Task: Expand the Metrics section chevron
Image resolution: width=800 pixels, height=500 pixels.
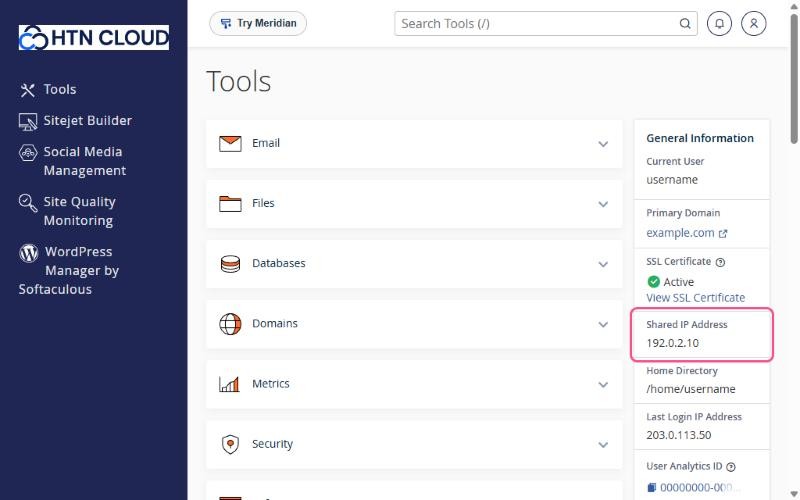Action: point(603,385)
